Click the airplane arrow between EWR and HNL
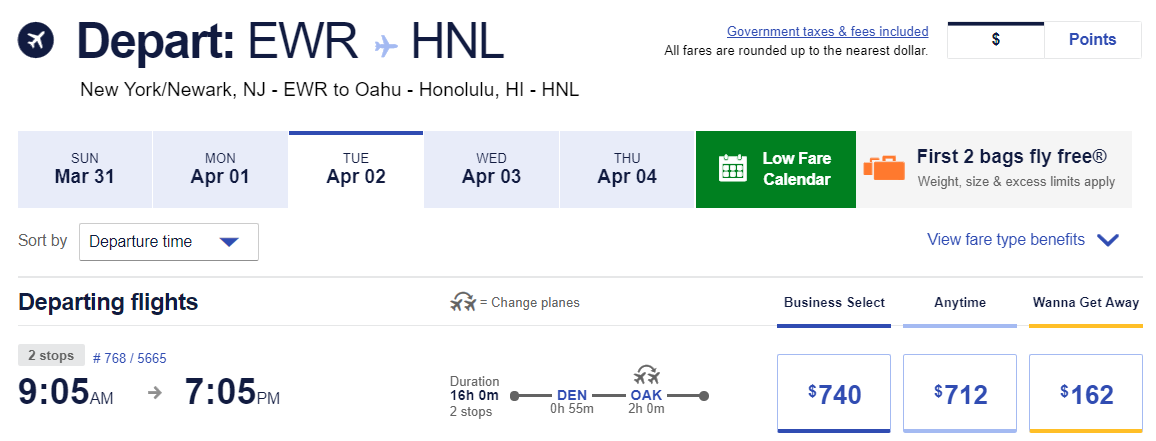The width and height of the screenshot is (1156, 441). point(386,44)
